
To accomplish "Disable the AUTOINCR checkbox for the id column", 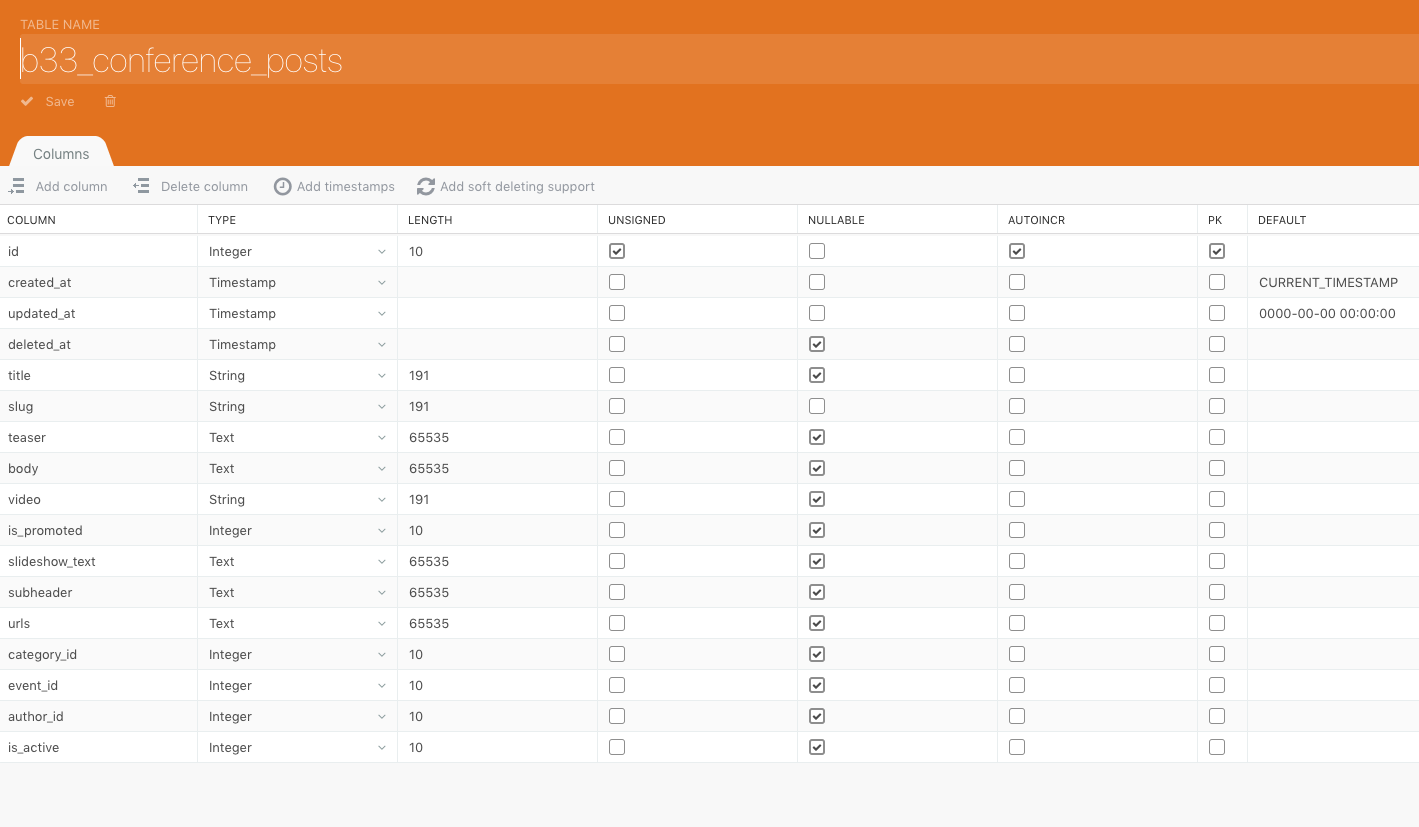I will pos(1017,251).
